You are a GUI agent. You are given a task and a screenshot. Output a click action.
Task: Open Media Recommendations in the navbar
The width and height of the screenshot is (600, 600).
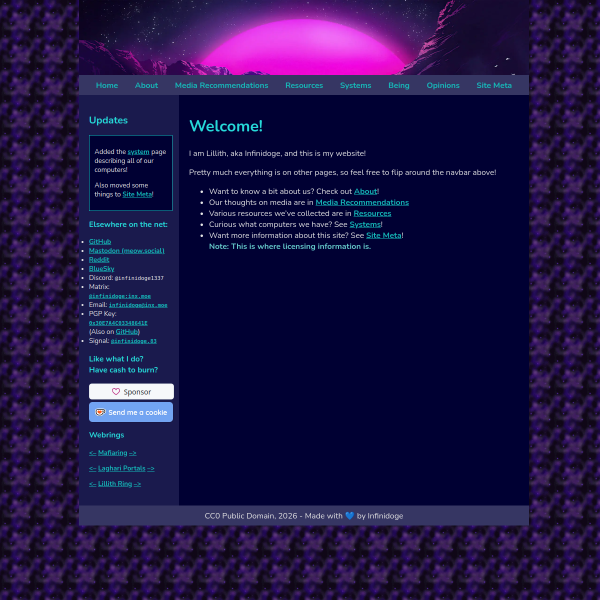click(x=222, y=85)
